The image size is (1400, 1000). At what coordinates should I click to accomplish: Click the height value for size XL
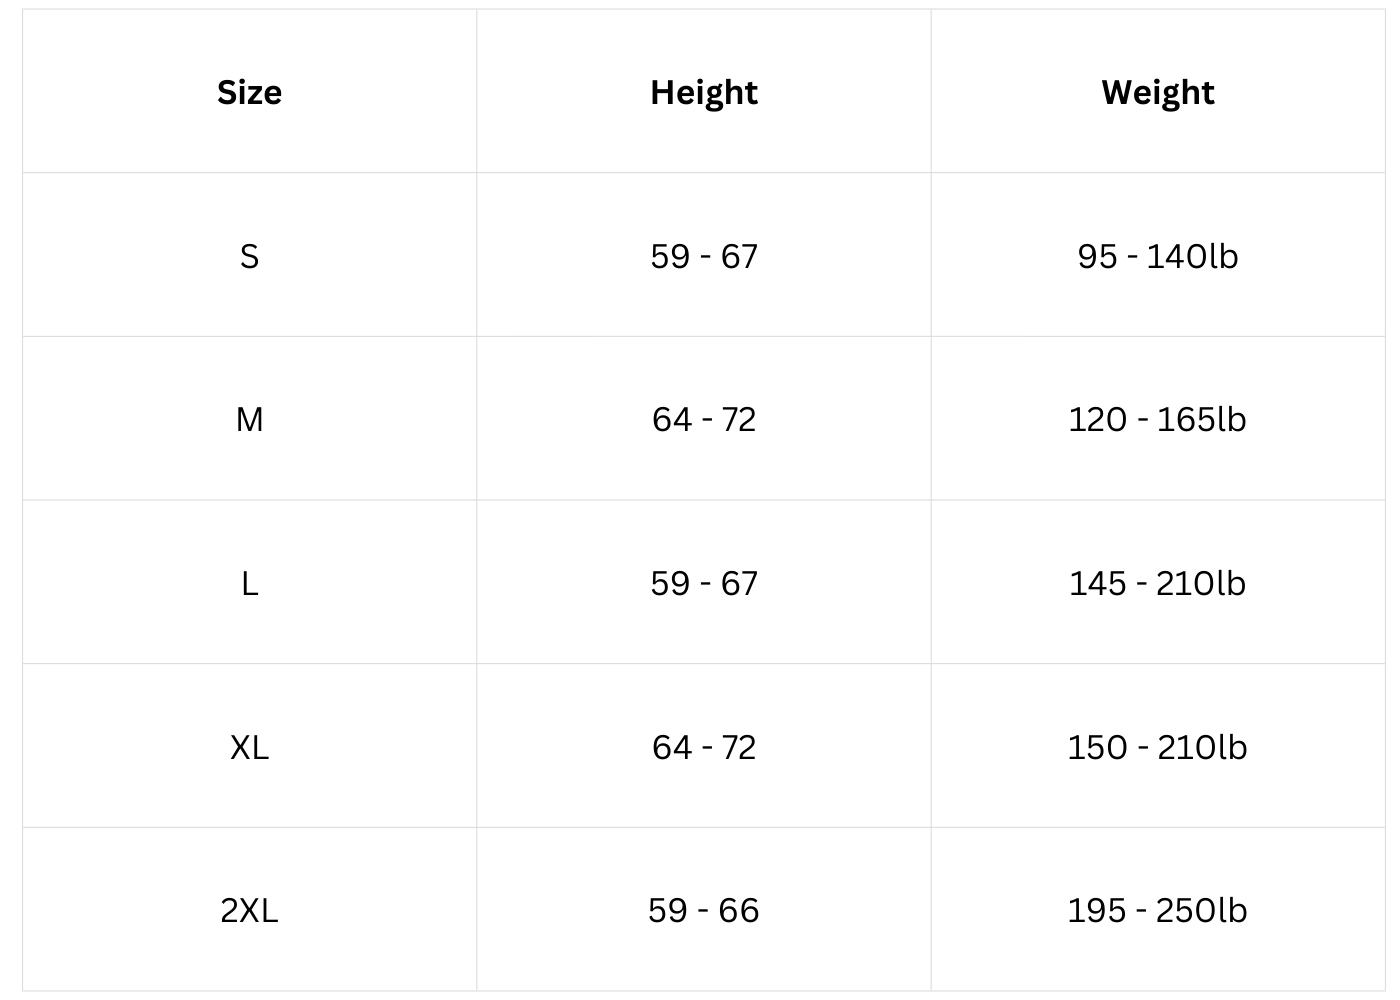(x=704, y=747)
